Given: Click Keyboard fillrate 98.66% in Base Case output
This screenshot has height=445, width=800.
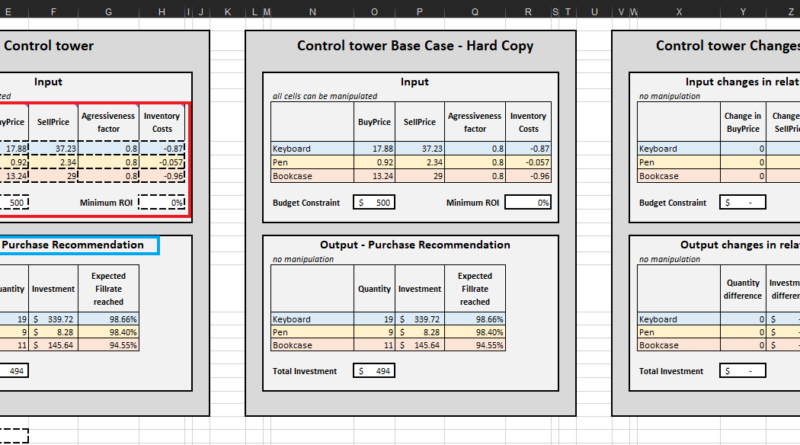Looking at the screenshot, I should pos(475,319).
